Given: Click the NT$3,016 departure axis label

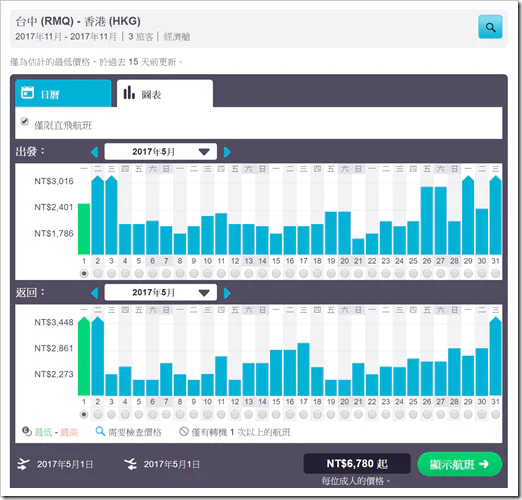Looking at the screenshot, I should coord(54,181).
